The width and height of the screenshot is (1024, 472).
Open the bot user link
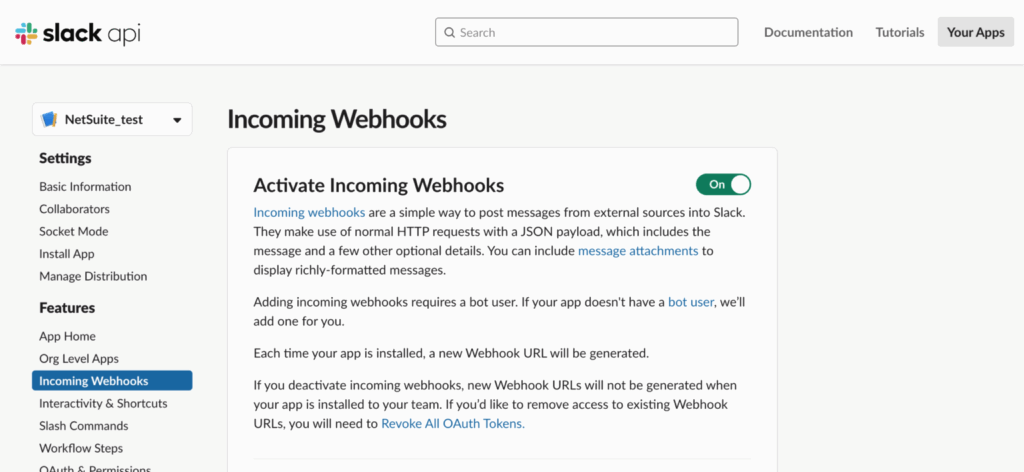(x=690, y=302)
